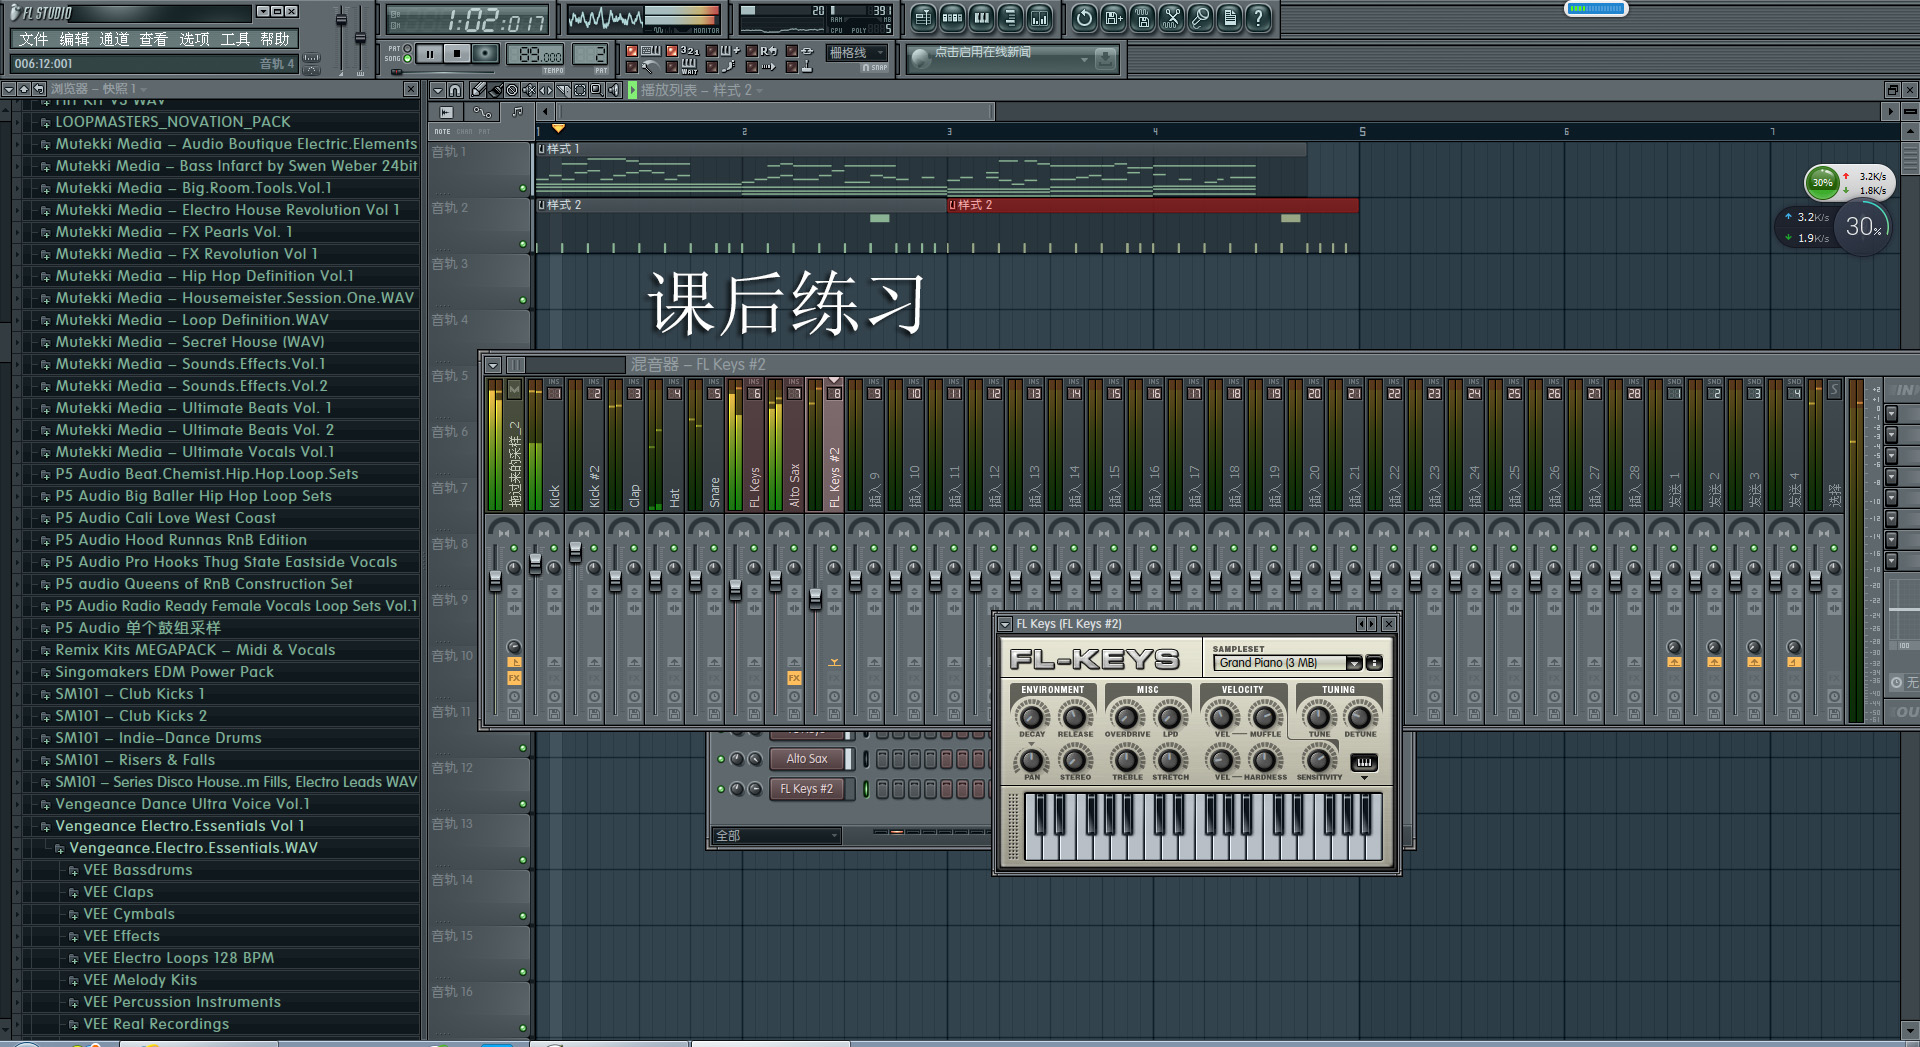Image resolution: width=1920 pixels, height=1047 pixels.
Task: Open the browser view button
Action: pos(1010,17)
